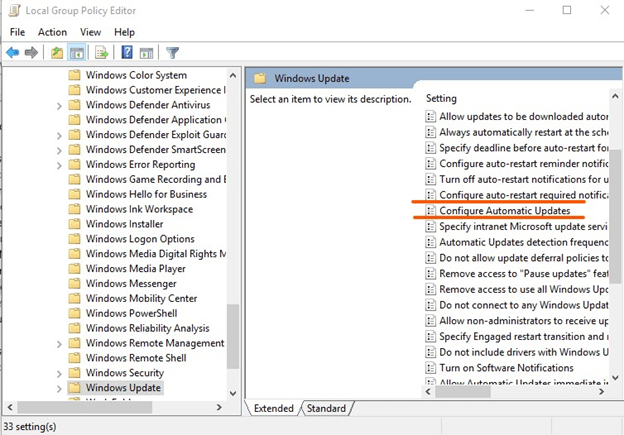Switch to the Extended tab

273,408
